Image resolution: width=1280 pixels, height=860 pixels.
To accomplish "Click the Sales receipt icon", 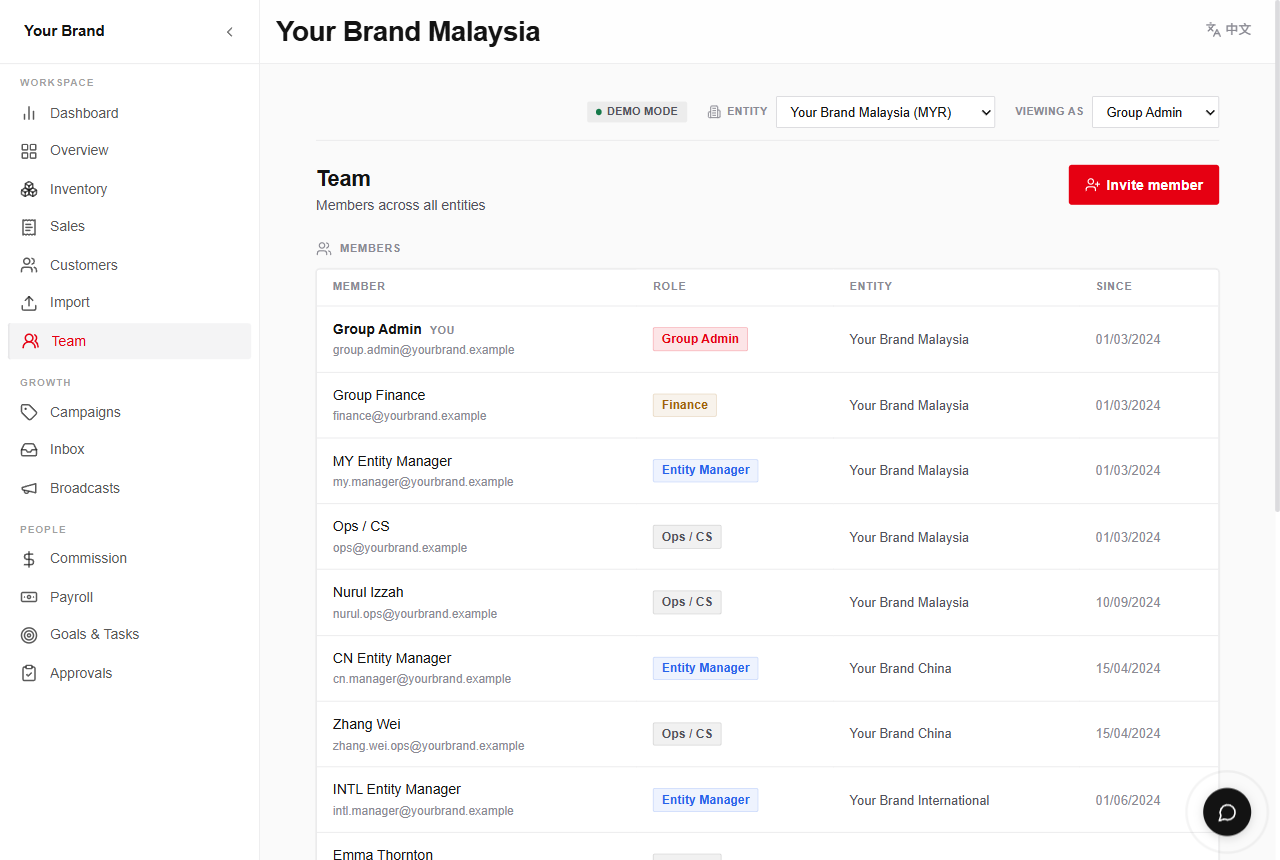I will click(29, 227).
